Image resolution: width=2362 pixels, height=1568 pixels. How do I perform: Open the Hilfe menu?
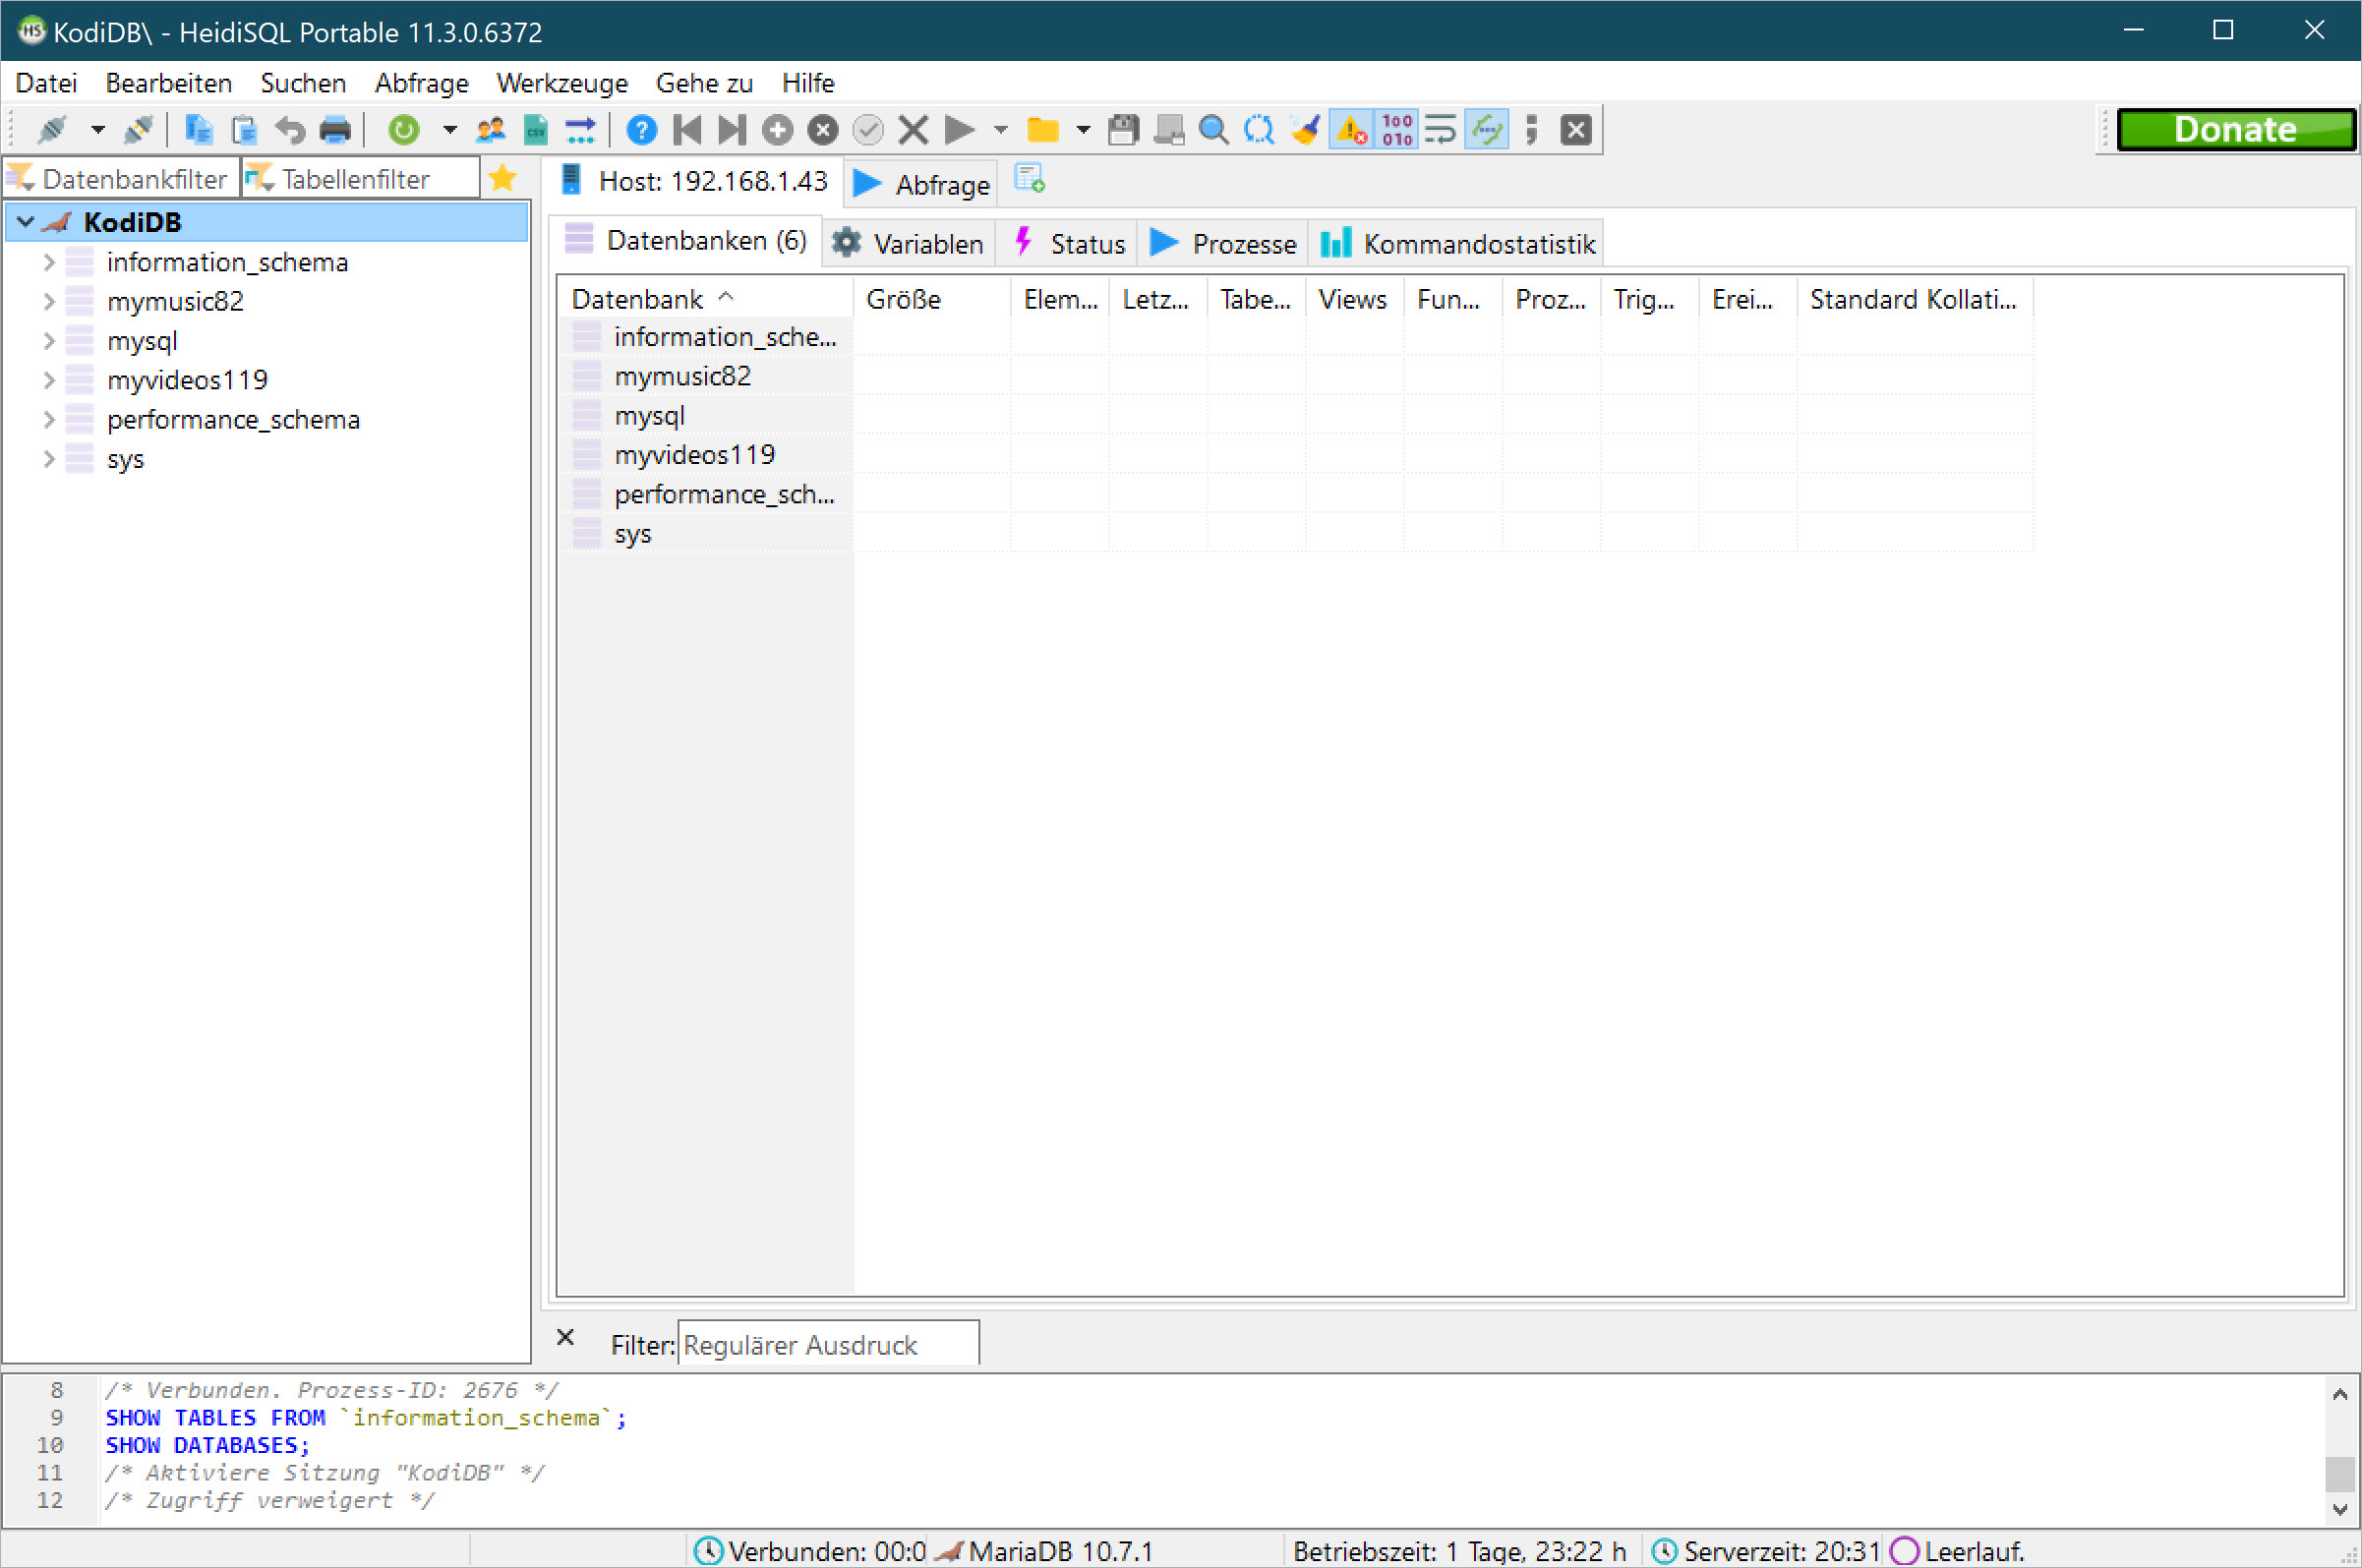[807, 83]
